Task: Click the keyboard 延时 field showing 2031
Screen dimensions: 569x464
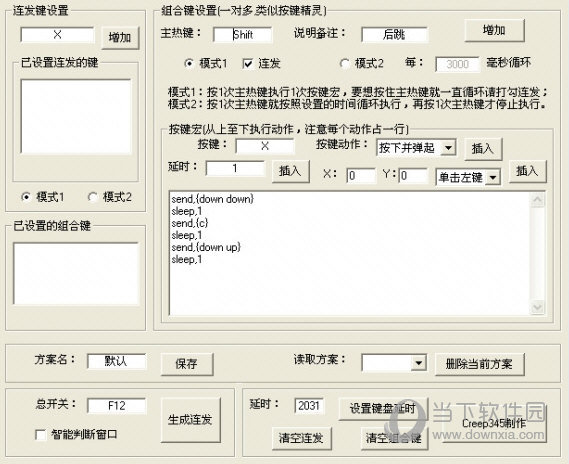Action: [x=309, y=406]
